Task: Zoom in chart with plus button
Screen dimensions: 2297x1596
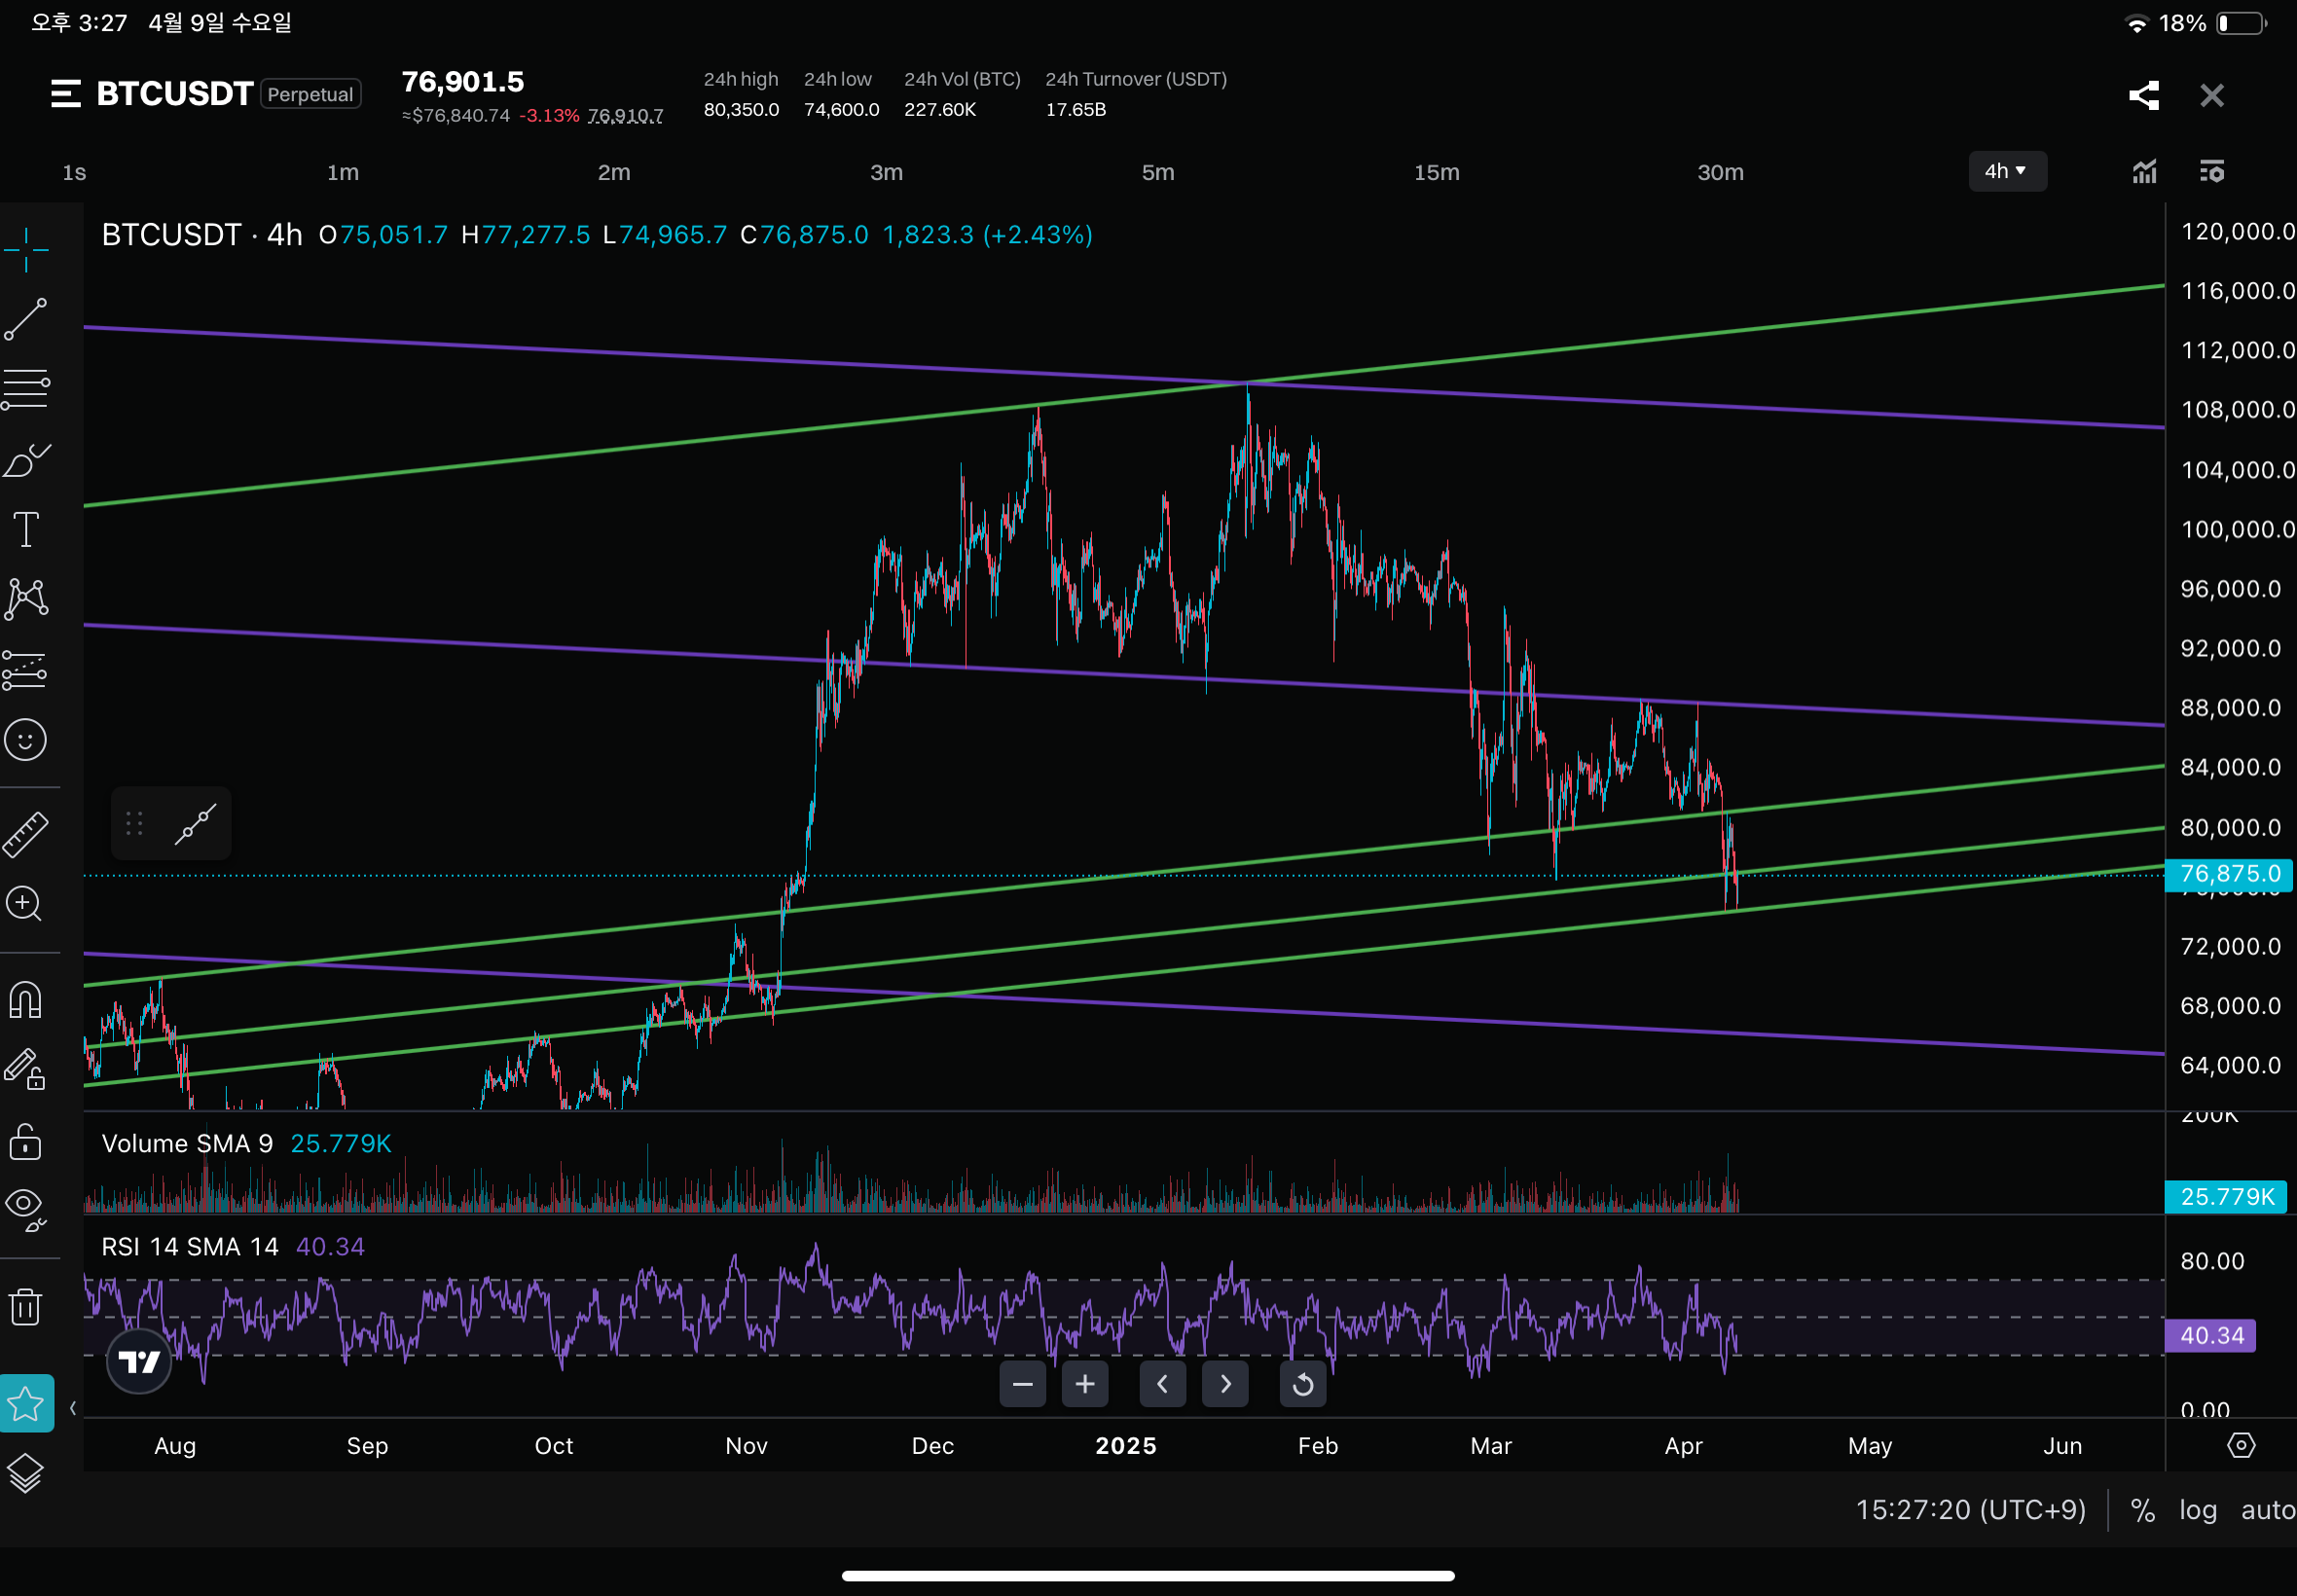Action: click(1085, 1384)
